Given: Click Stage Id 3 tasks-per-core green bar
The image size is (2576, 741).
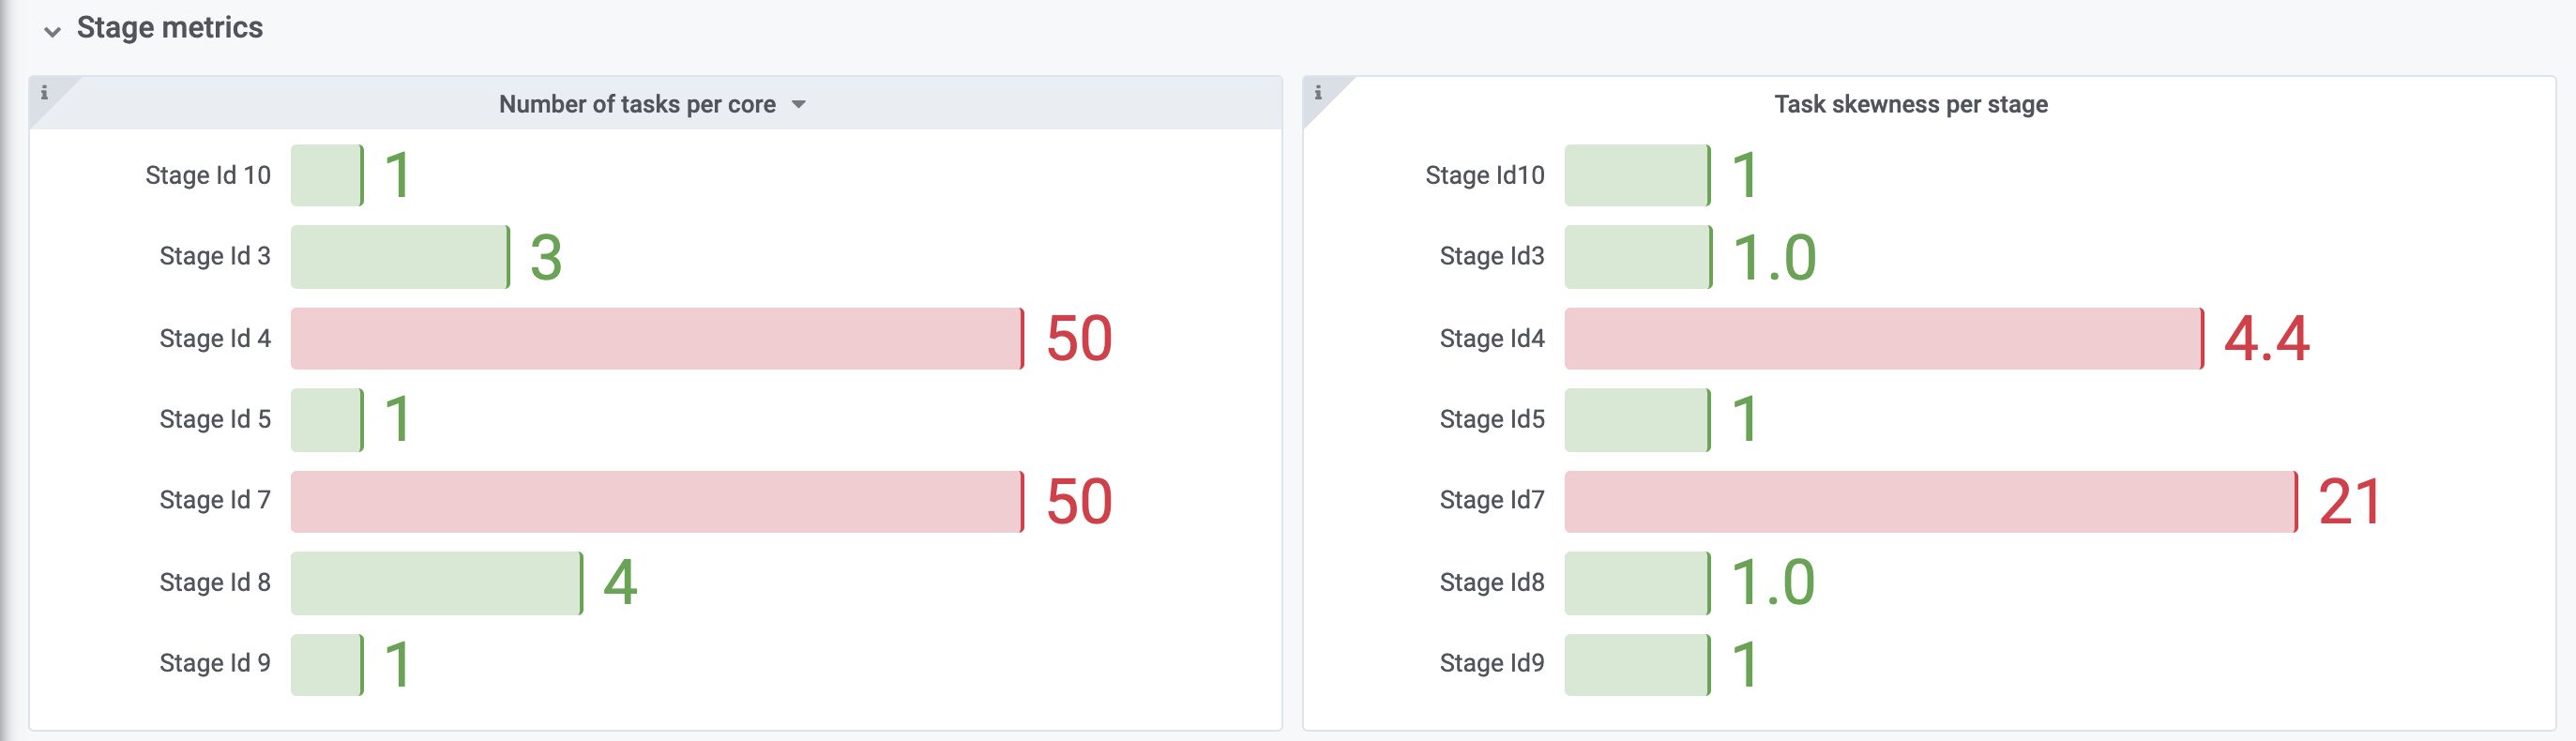Looking at the screenshot, I should click(400, 257).
